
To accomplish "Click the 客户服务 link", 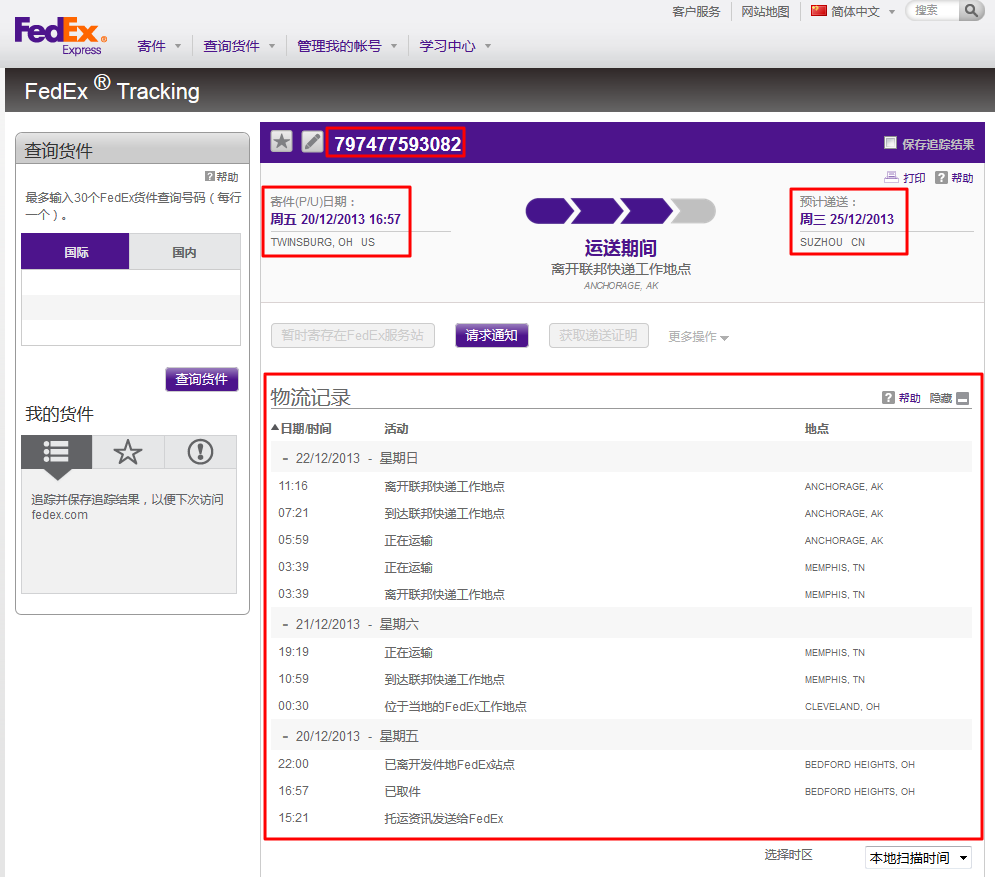I will tap(696, 11).
